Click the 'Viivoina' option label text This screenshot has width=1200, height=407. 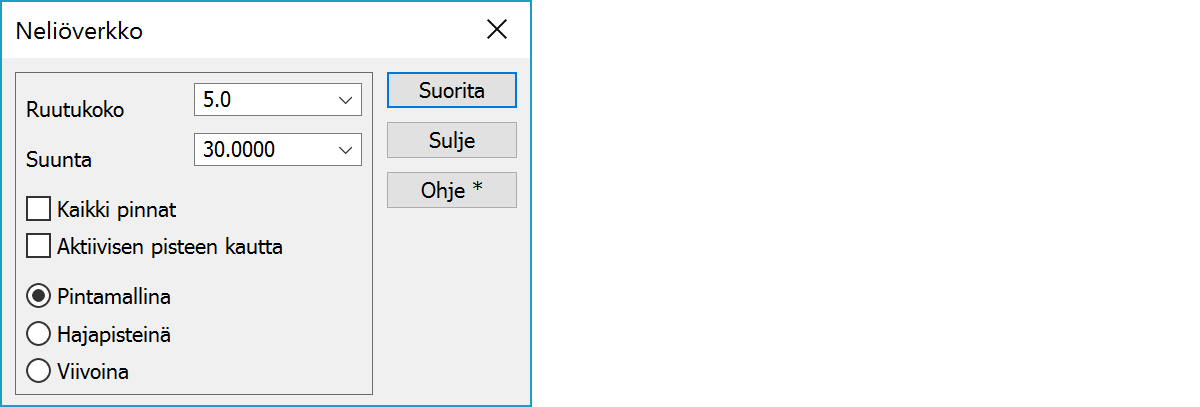[x=93, y=372]
